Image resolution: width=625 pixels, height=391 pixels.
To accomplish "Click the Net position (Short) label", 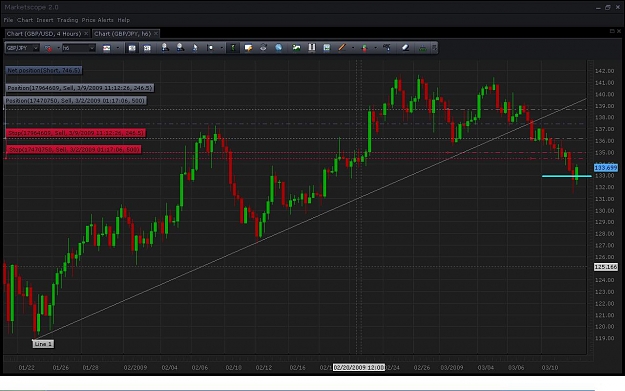I will [x=44, y=70].
